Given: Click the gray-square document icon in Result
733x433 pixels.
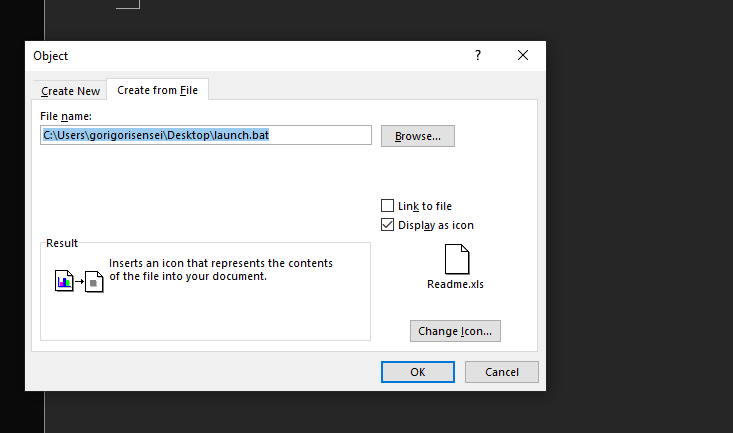Looking at the screenshot, I should (x=94, y=282).
